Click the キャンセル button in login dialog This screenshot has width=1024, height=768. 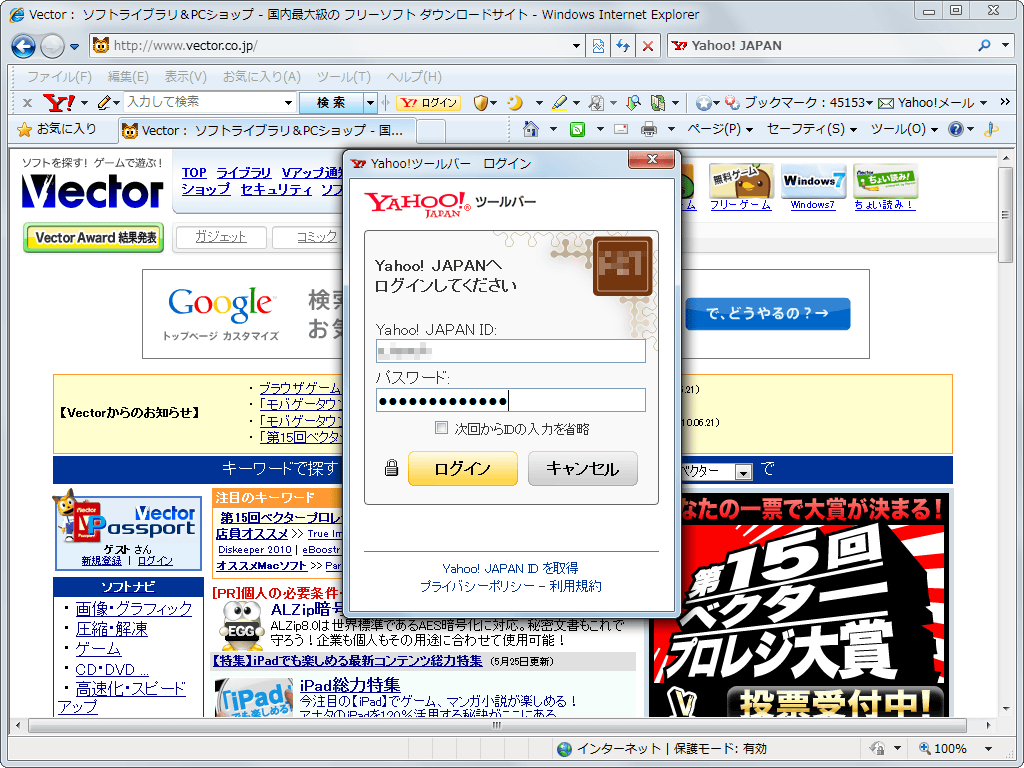[583, 468]
